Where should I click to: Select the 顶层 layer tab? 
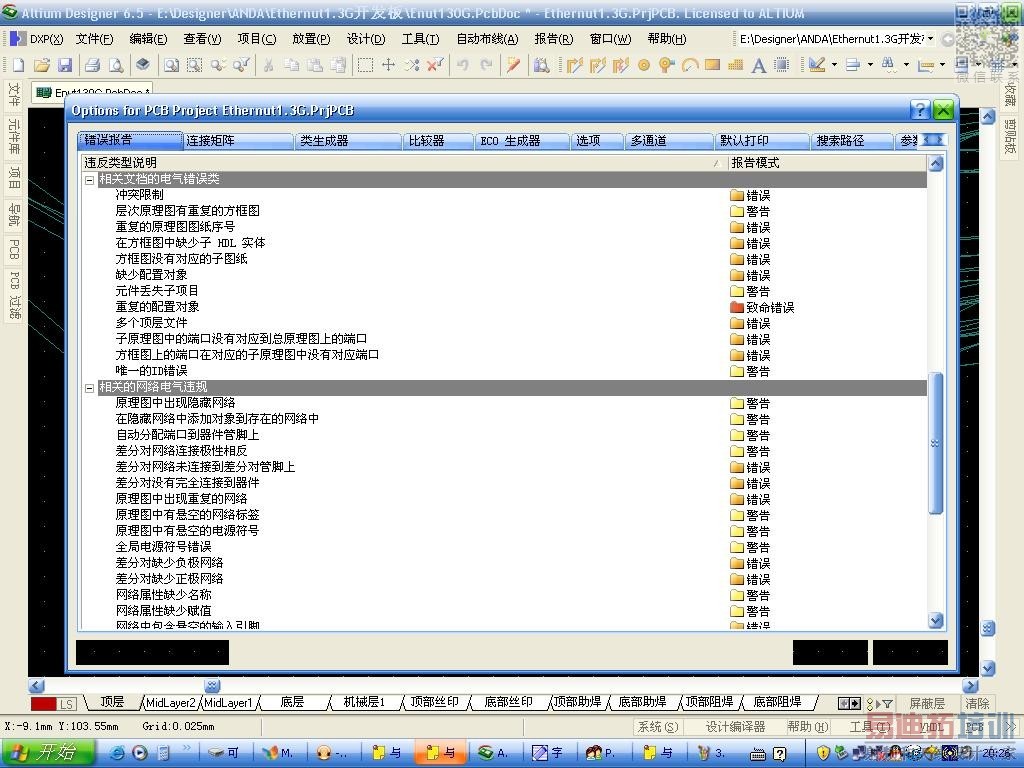pyautogui.click(x=112, y=702)
